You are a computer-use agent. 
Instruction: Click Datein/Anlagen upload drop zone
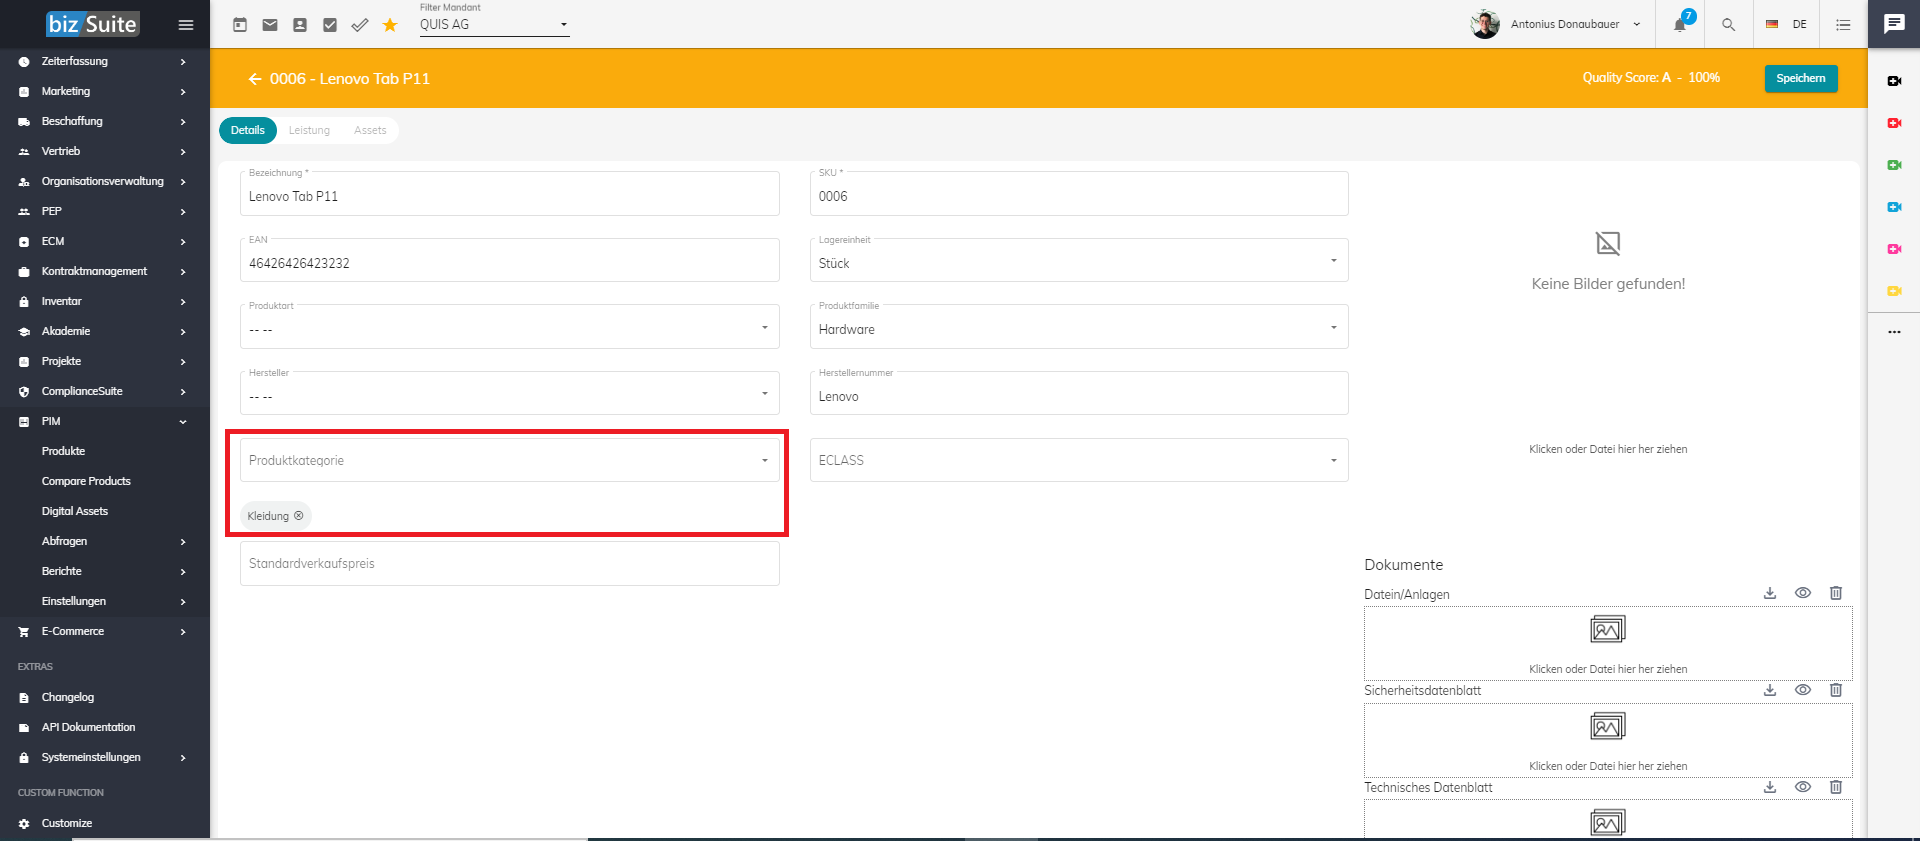coord(1608,643)
